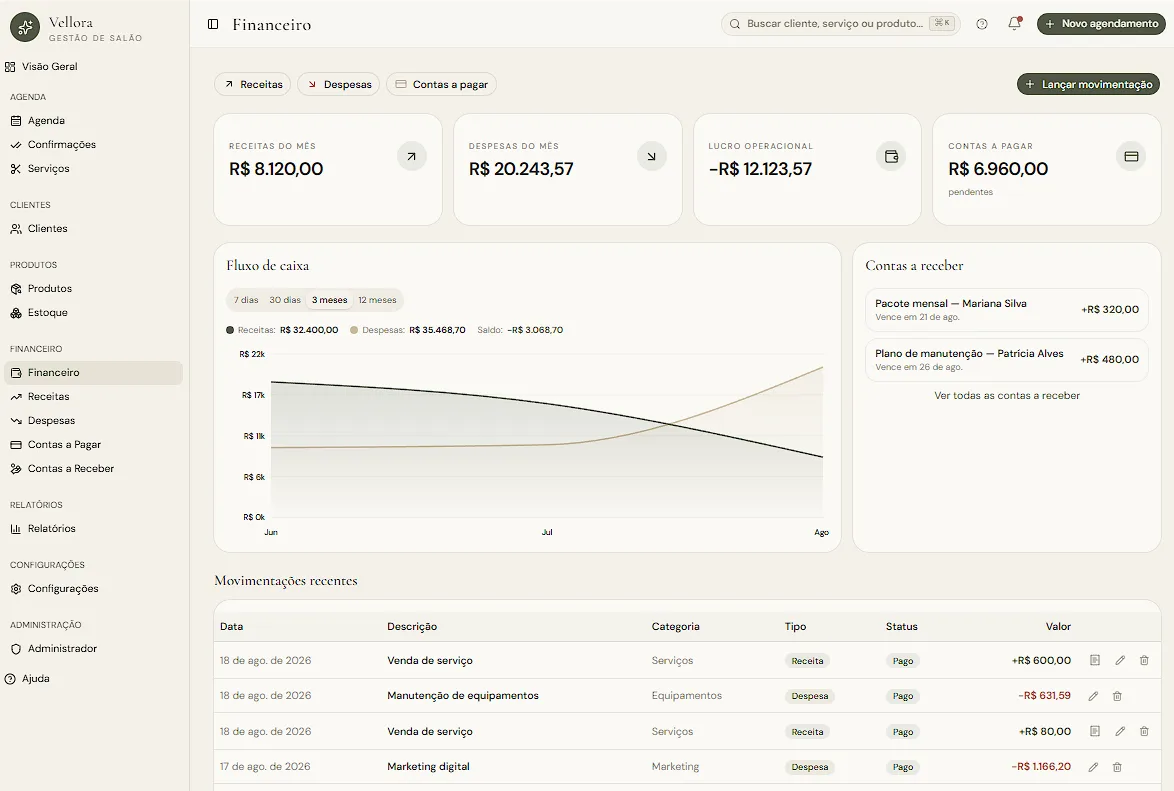Open Contas a Receber in the sidebar
The height and width of the screenshot is (791, 1174).
(93, 468)
